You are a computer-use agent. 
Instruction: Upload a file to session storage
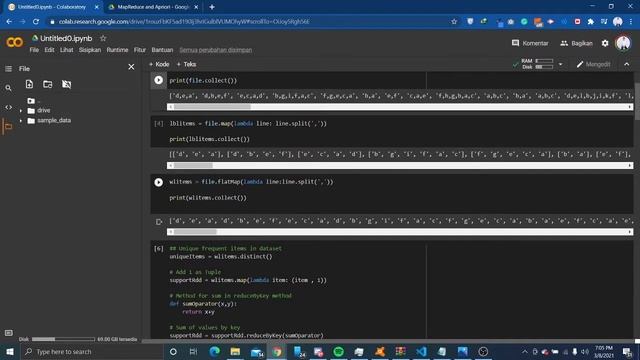click(29, 84)
